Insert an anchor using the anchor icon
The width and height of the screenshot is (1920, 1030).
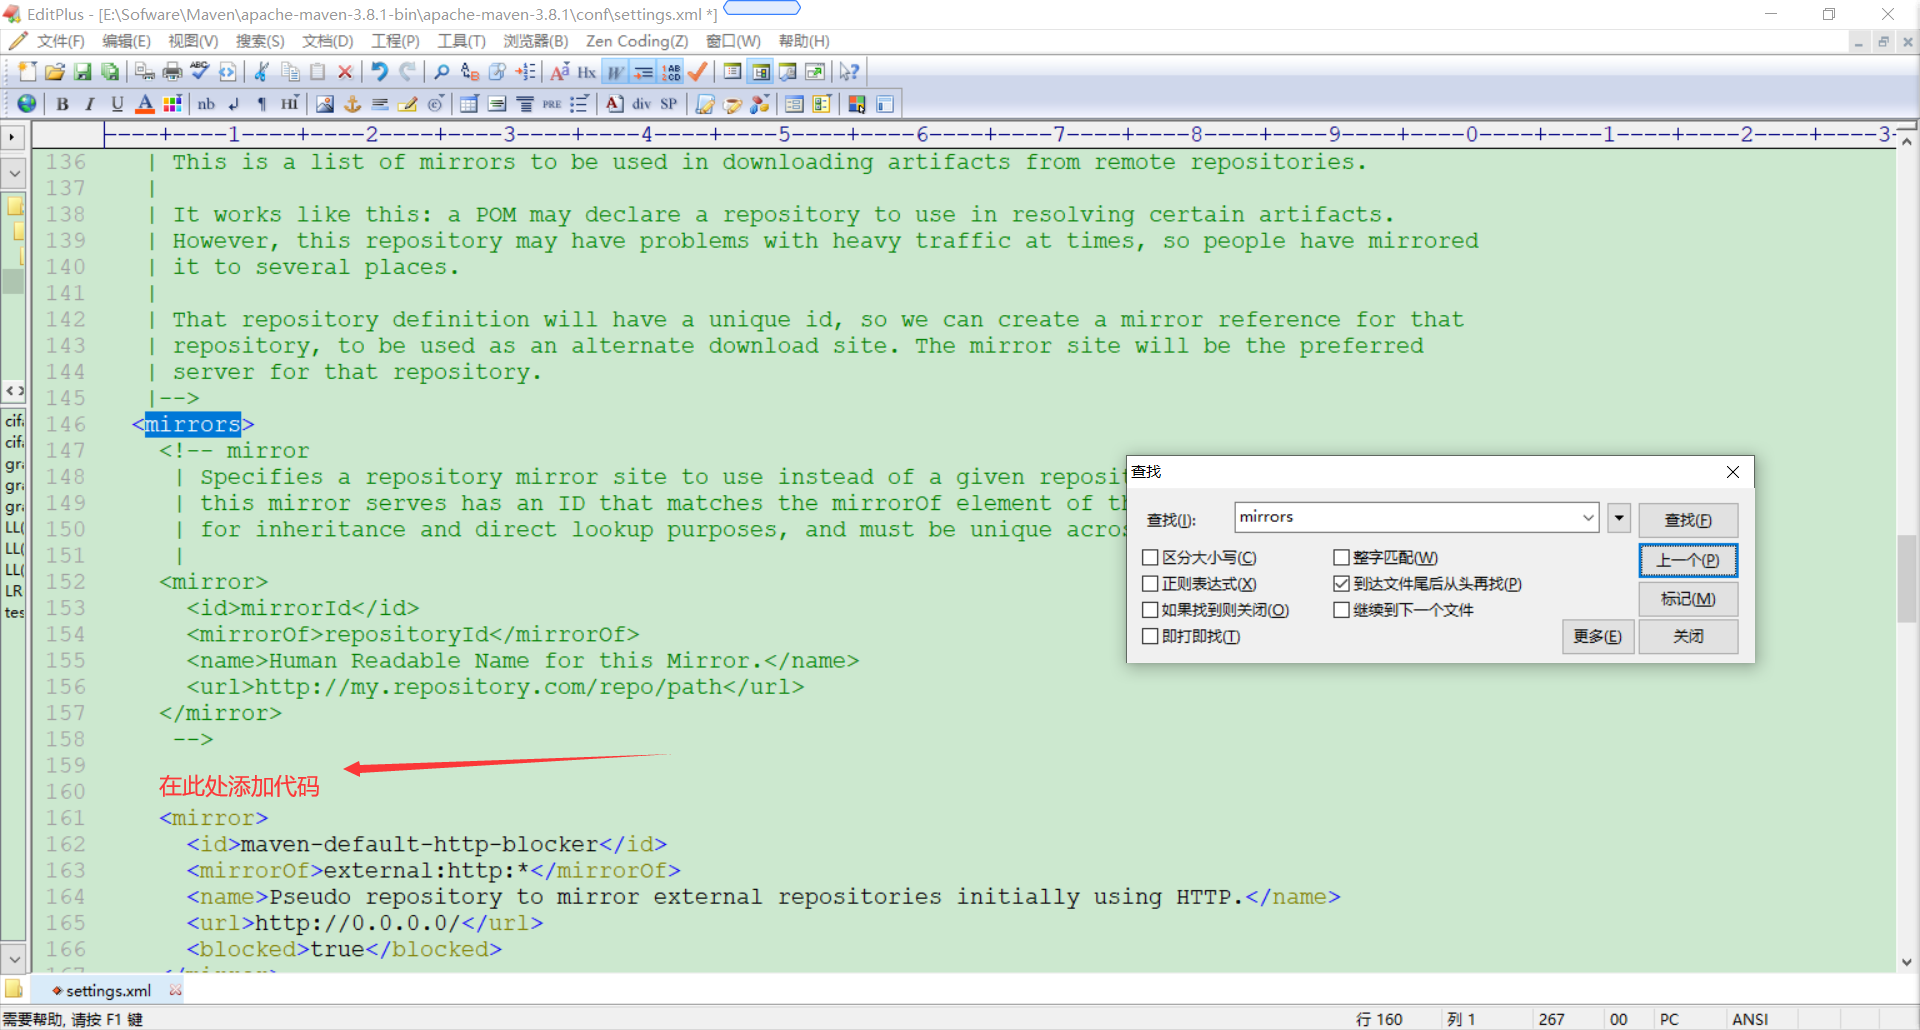[352, 103]
